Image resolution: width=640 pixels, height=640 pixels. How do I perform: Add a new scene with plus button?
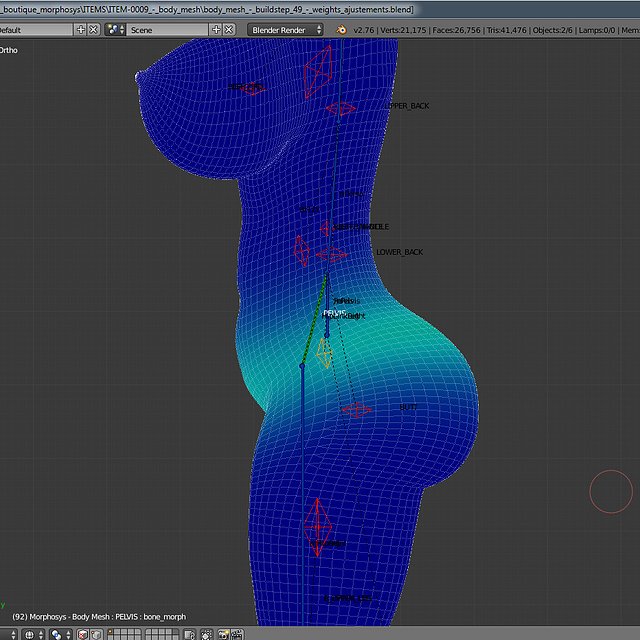[x=216, y=29]
